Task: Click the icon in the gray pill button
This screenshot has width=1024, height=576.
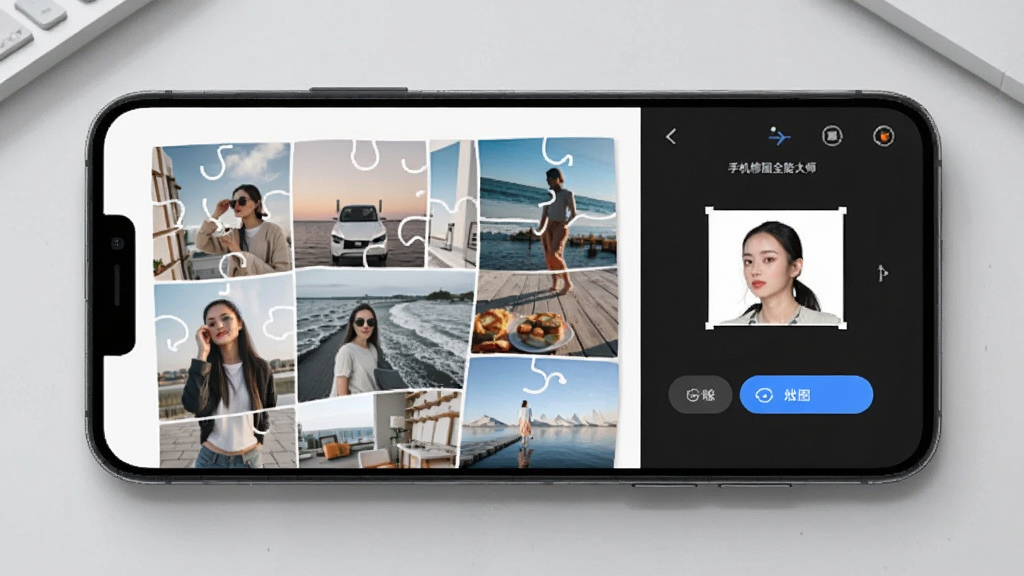Action: 692,395
